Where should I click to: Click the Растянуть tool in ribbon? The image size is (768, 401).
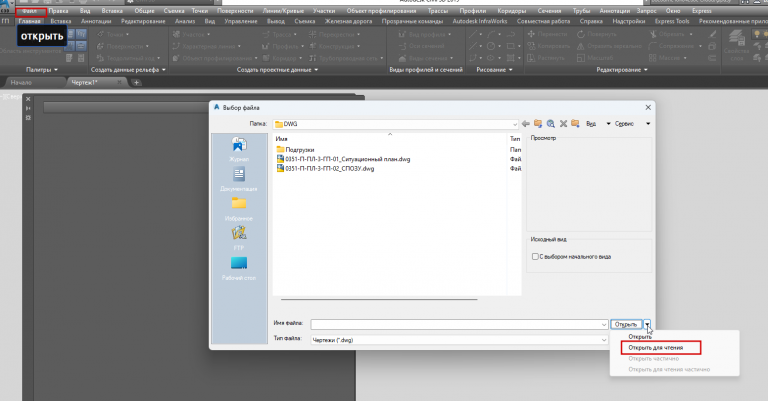(x=546, y=58)
